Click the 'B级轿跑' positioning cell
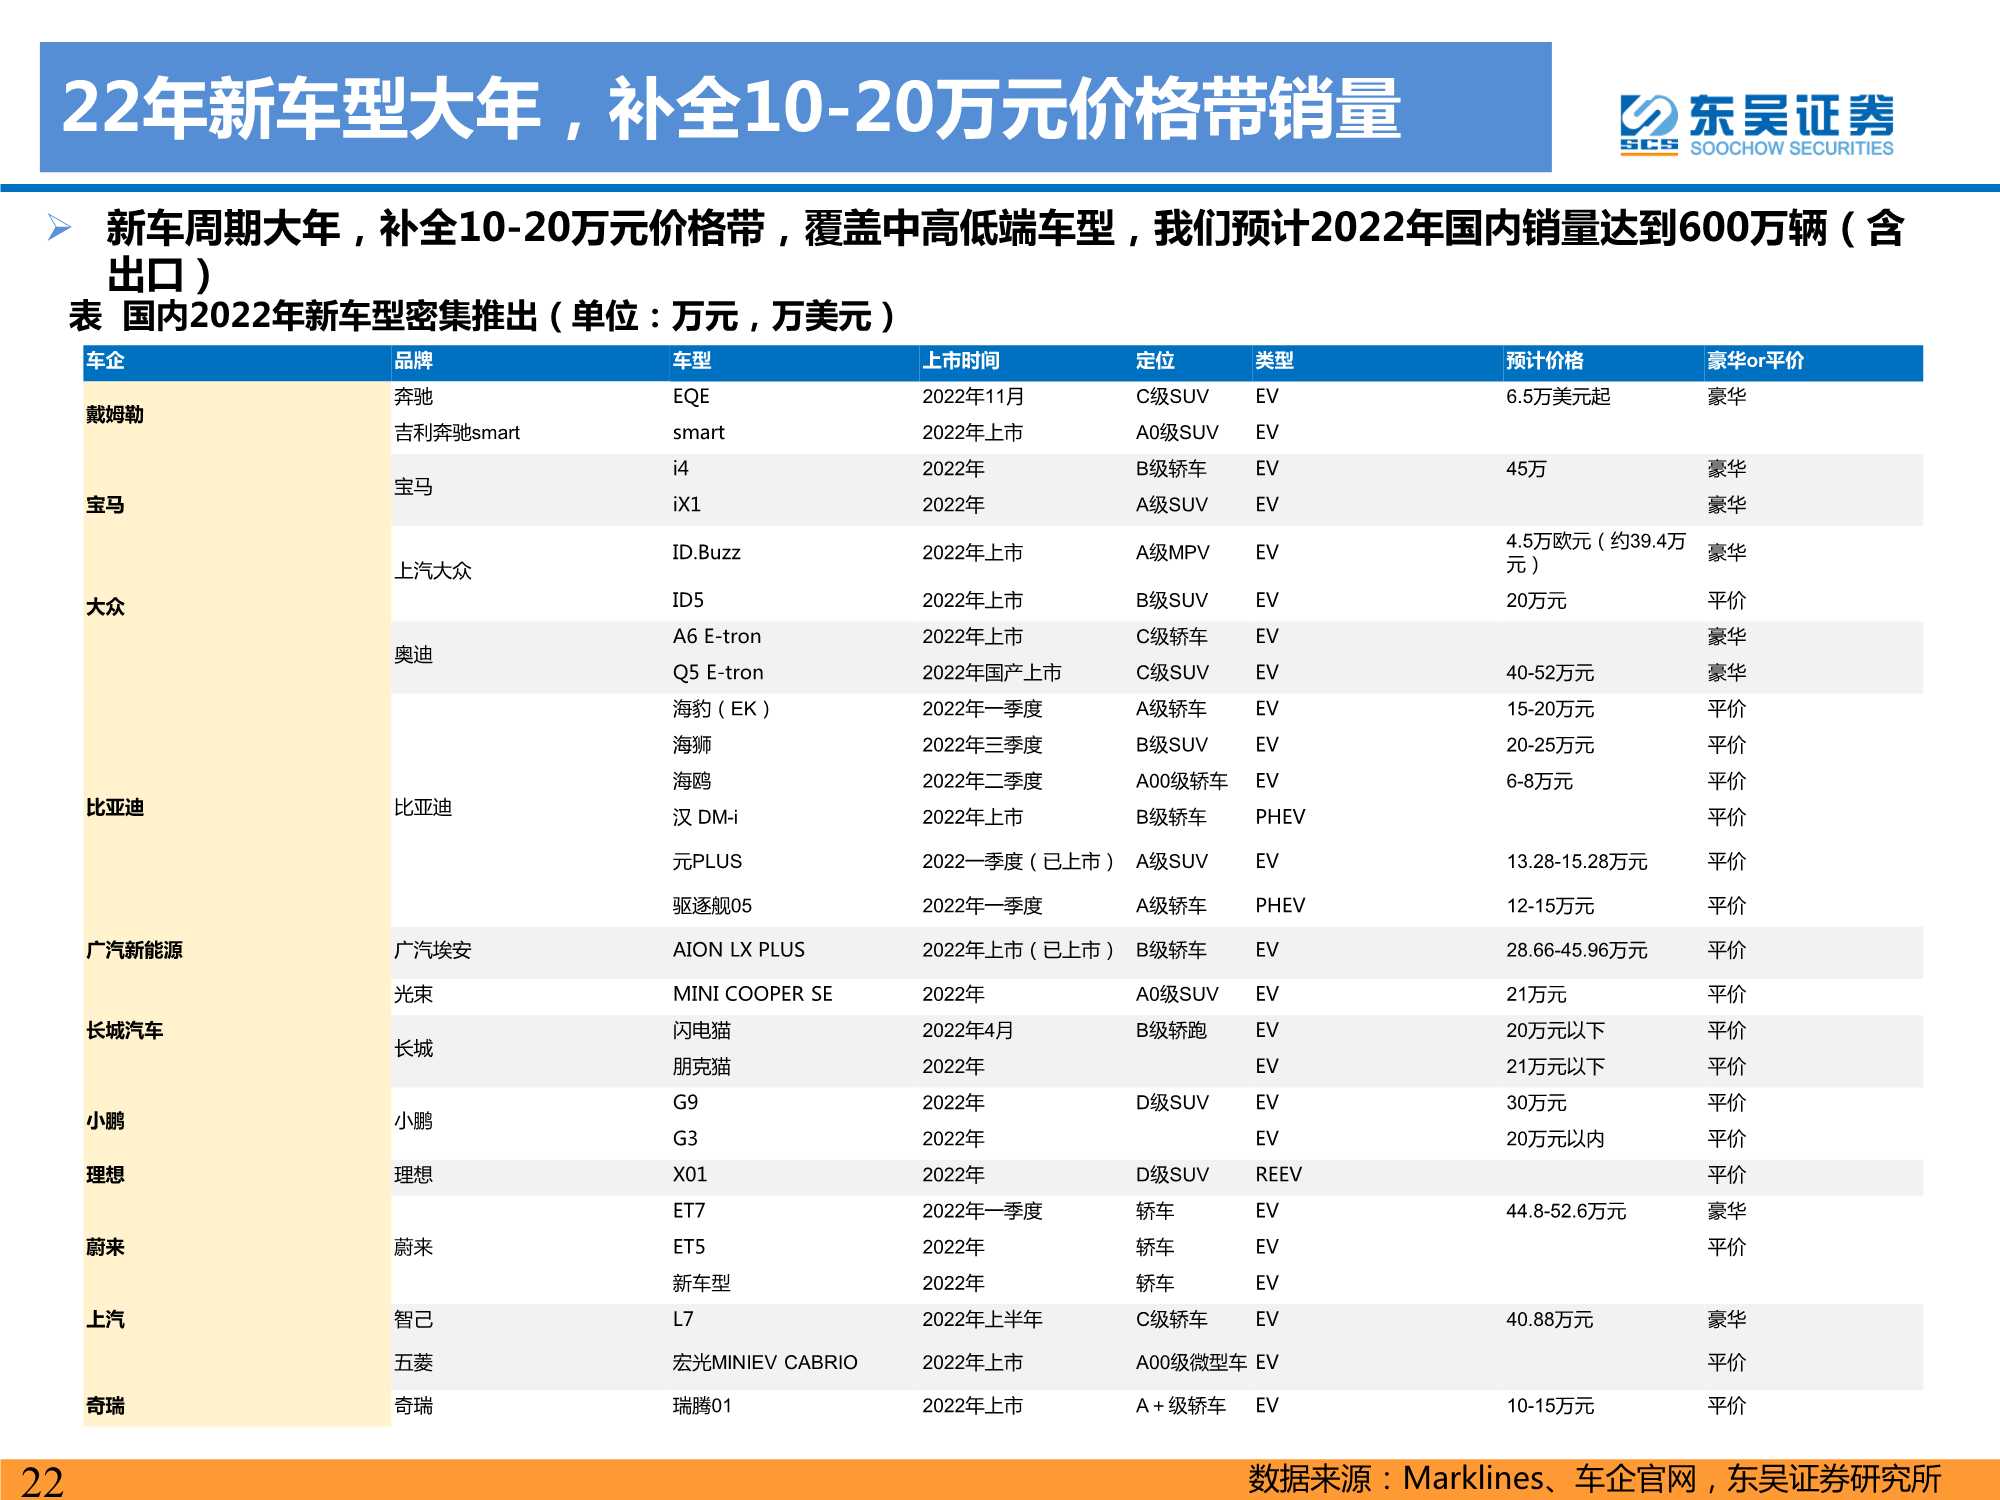 1172,1031
